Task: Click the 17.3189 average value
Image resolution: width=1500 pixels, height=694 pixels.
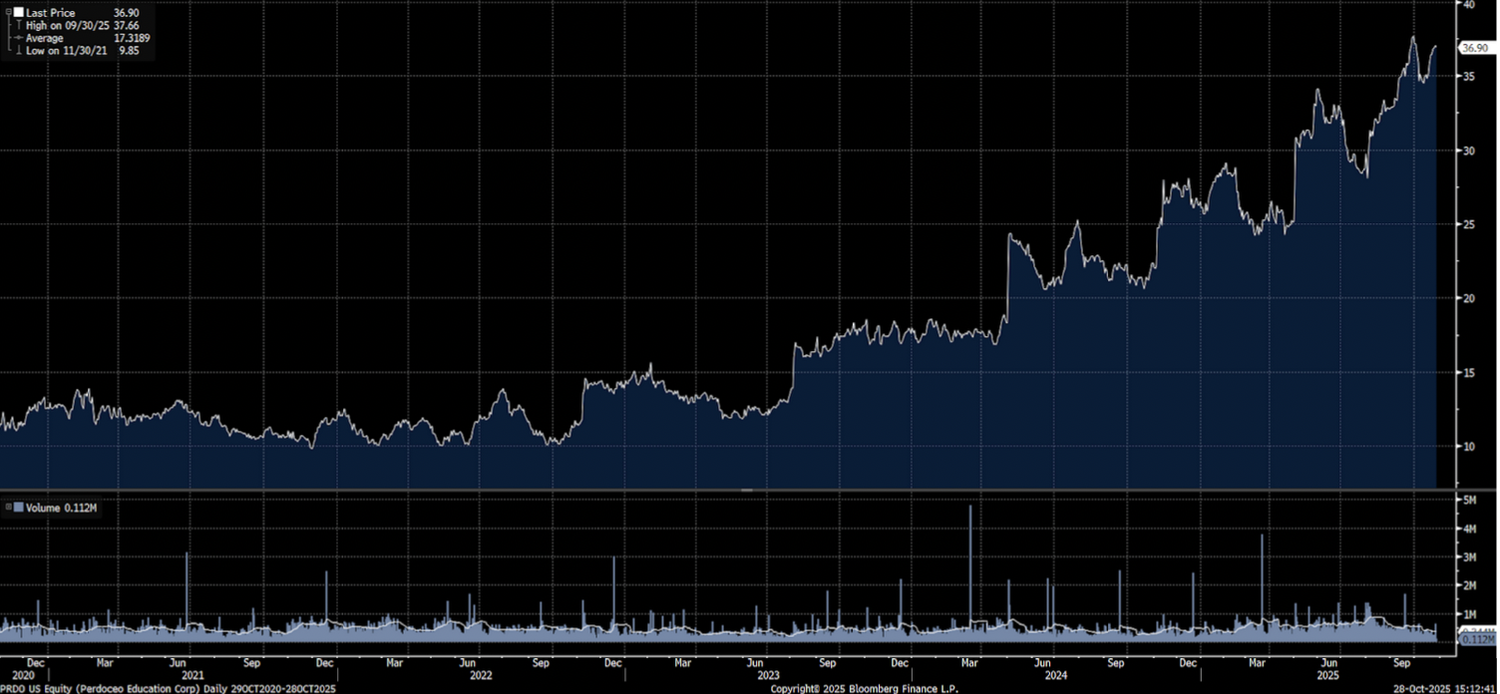Action: [131, 38]
